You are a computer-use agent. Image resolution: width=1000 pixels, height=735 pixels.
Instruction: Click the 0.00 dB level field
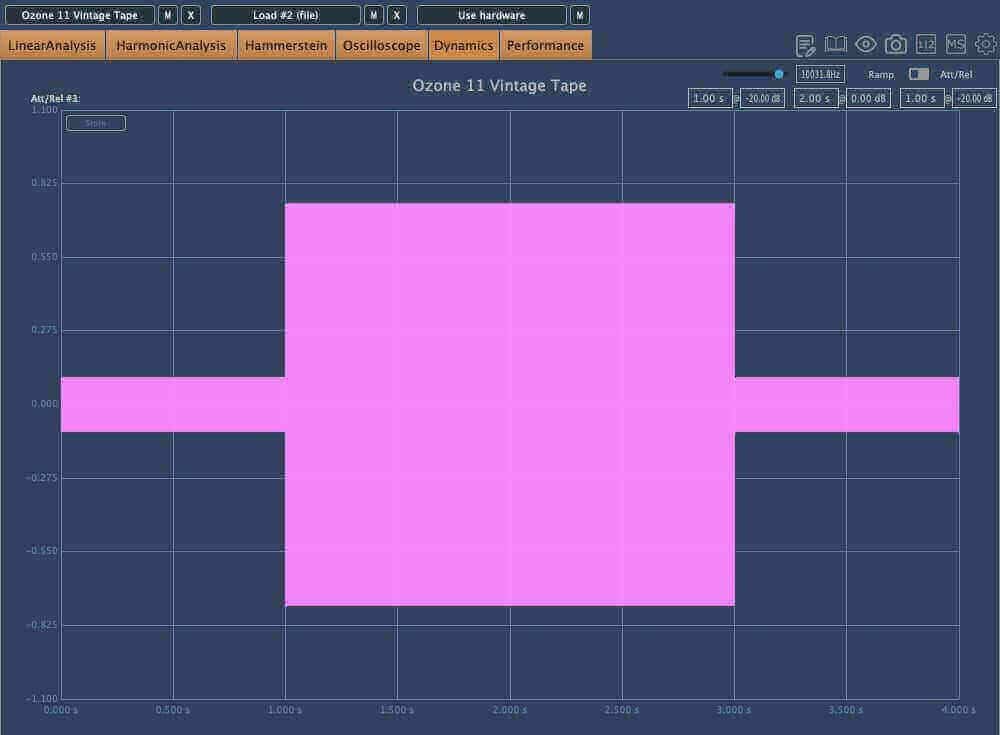(x=869, y=99)
